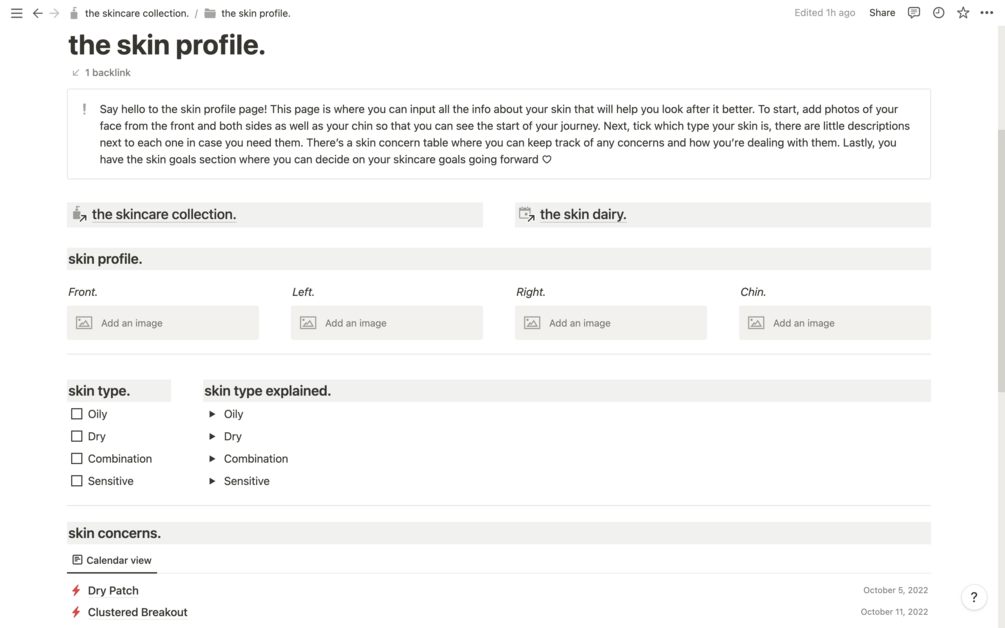
Task: Enable the Combination skin type checkbox
Action: coord(77,459)
